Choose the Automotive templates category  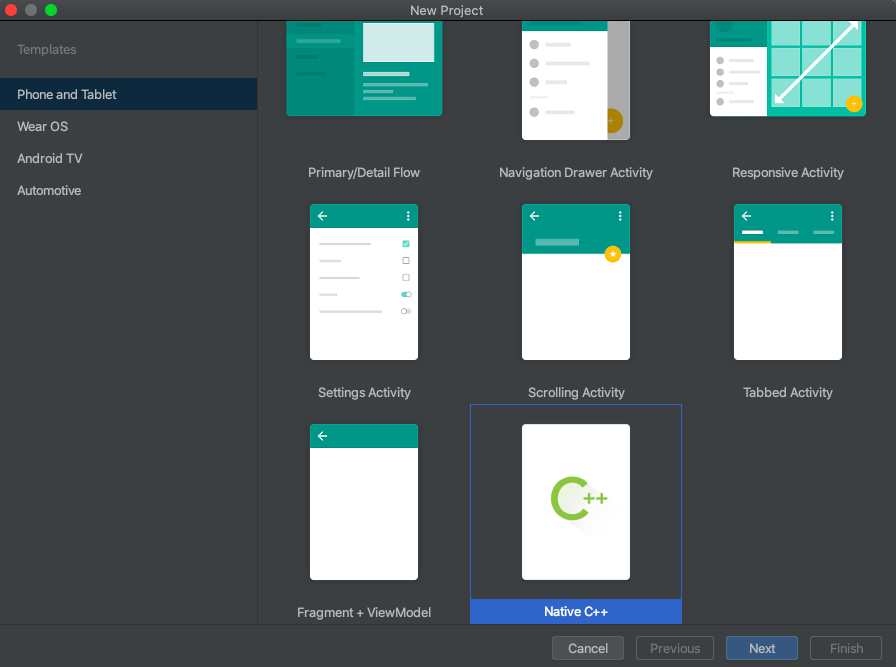click(128, 190)
